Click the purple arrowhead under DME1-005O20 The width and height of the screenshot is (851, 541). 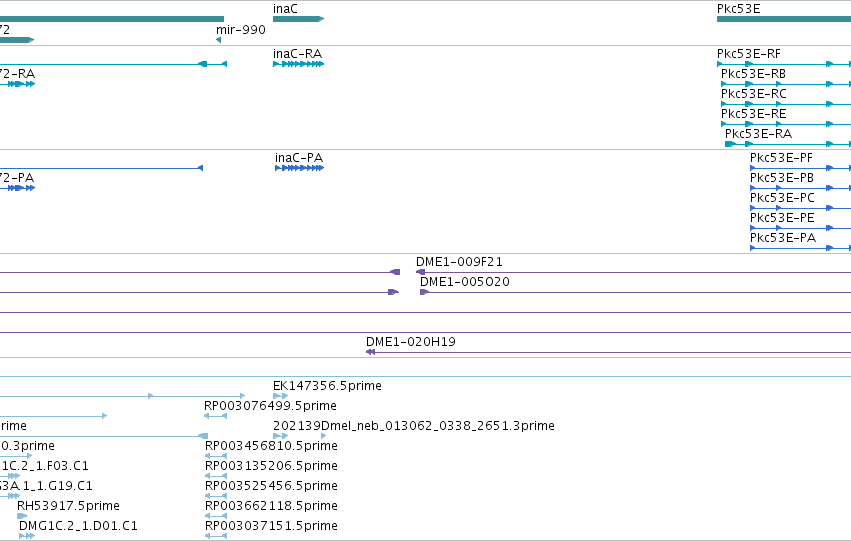[x=424, y=292]
